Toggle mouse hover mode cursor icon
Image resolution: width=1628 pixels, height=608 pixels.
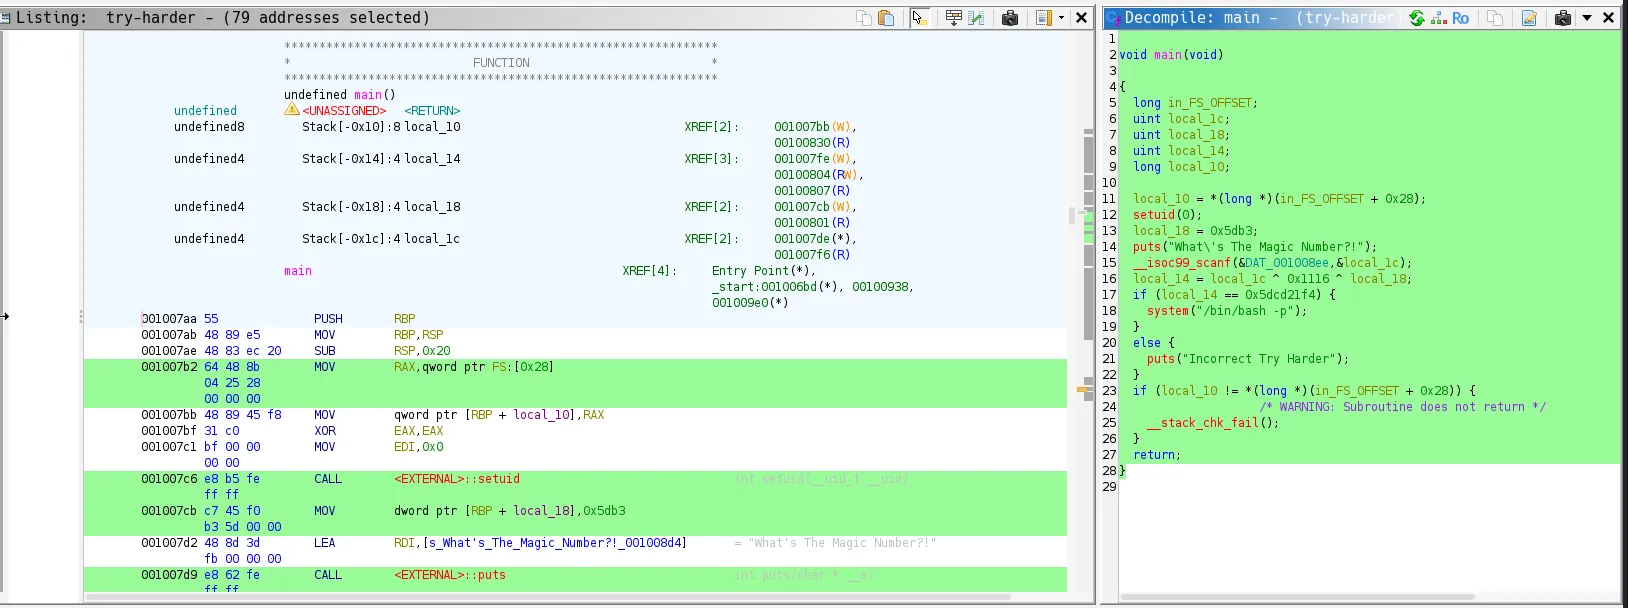(919, 18)
